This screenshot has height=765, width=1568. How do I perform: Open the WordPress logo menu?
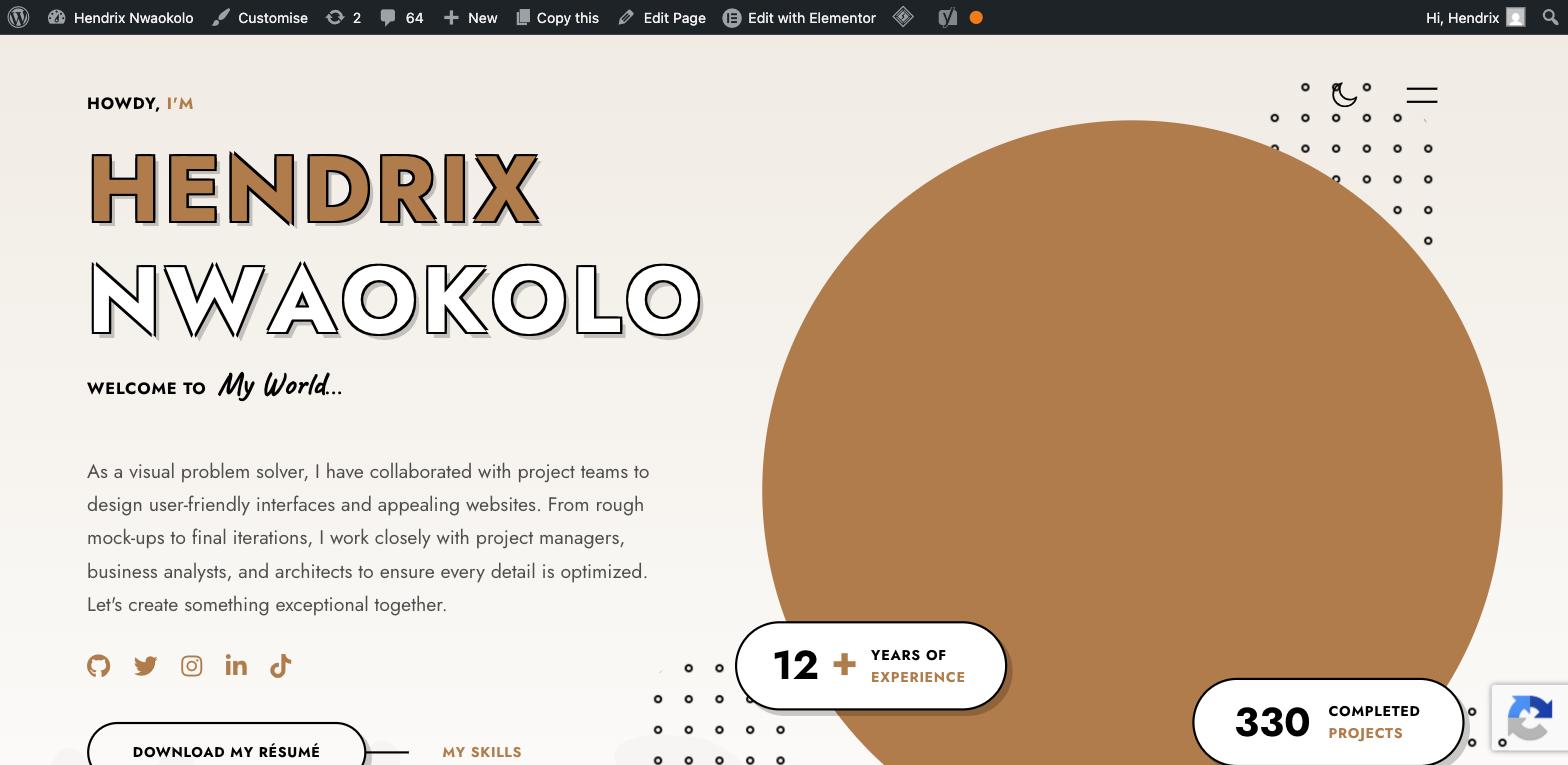(x=18, y=17)
